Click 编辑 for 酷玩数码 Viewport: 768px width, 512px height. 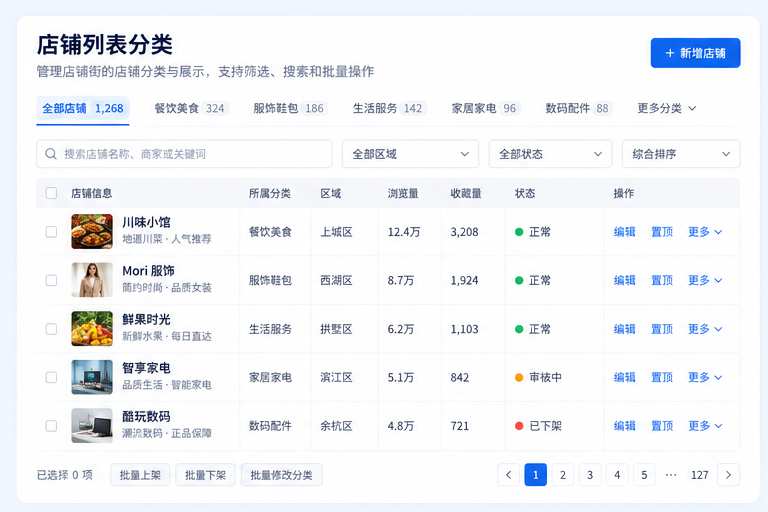tap(624, 426)
